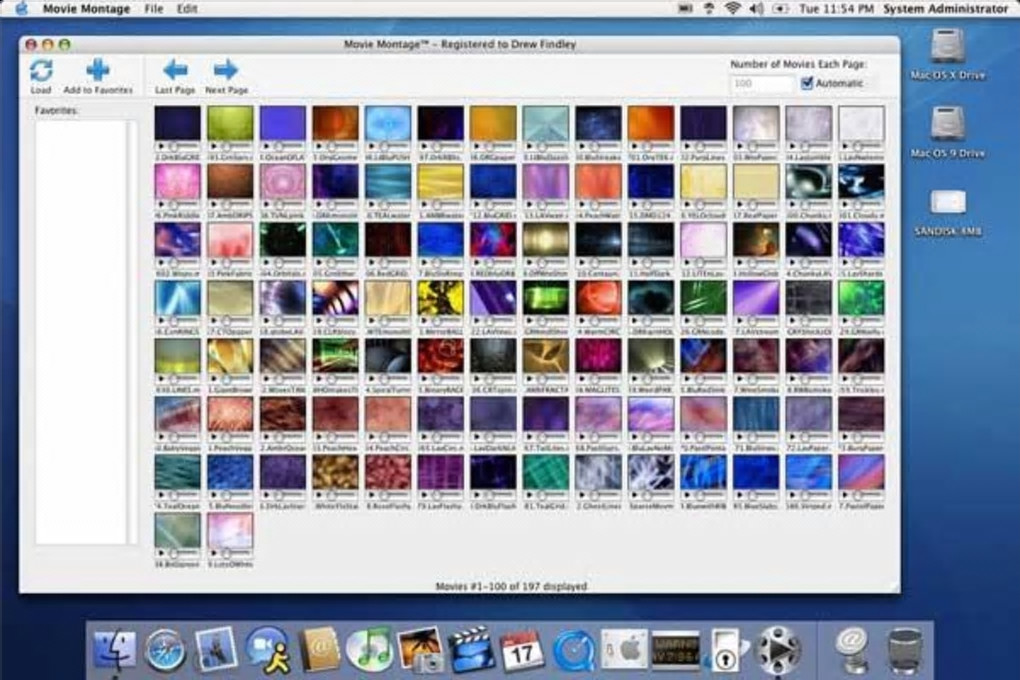The width and height of the screenshot is (1020, 680).
Task: Play the LotsOWhite movie preview
Action: pos(214,553)
